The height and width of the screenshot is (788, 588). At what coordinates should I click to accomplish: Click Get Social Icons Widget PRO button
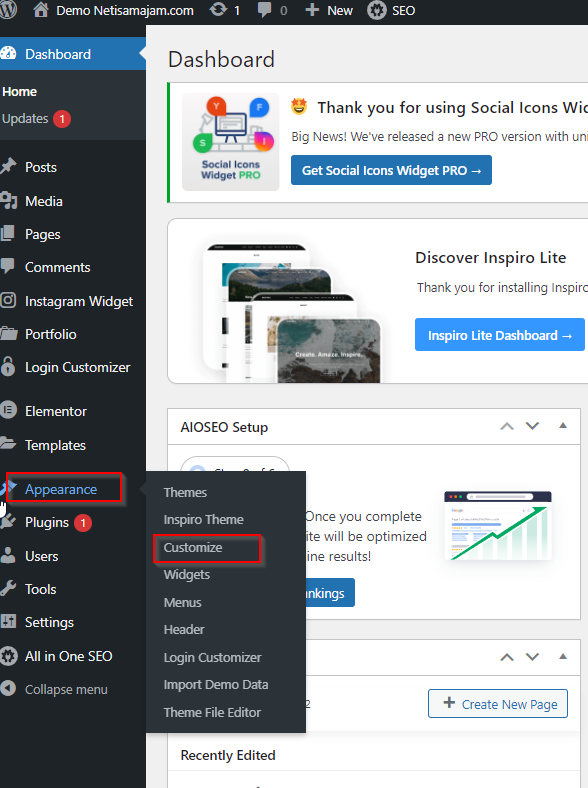tap(391, 170)
